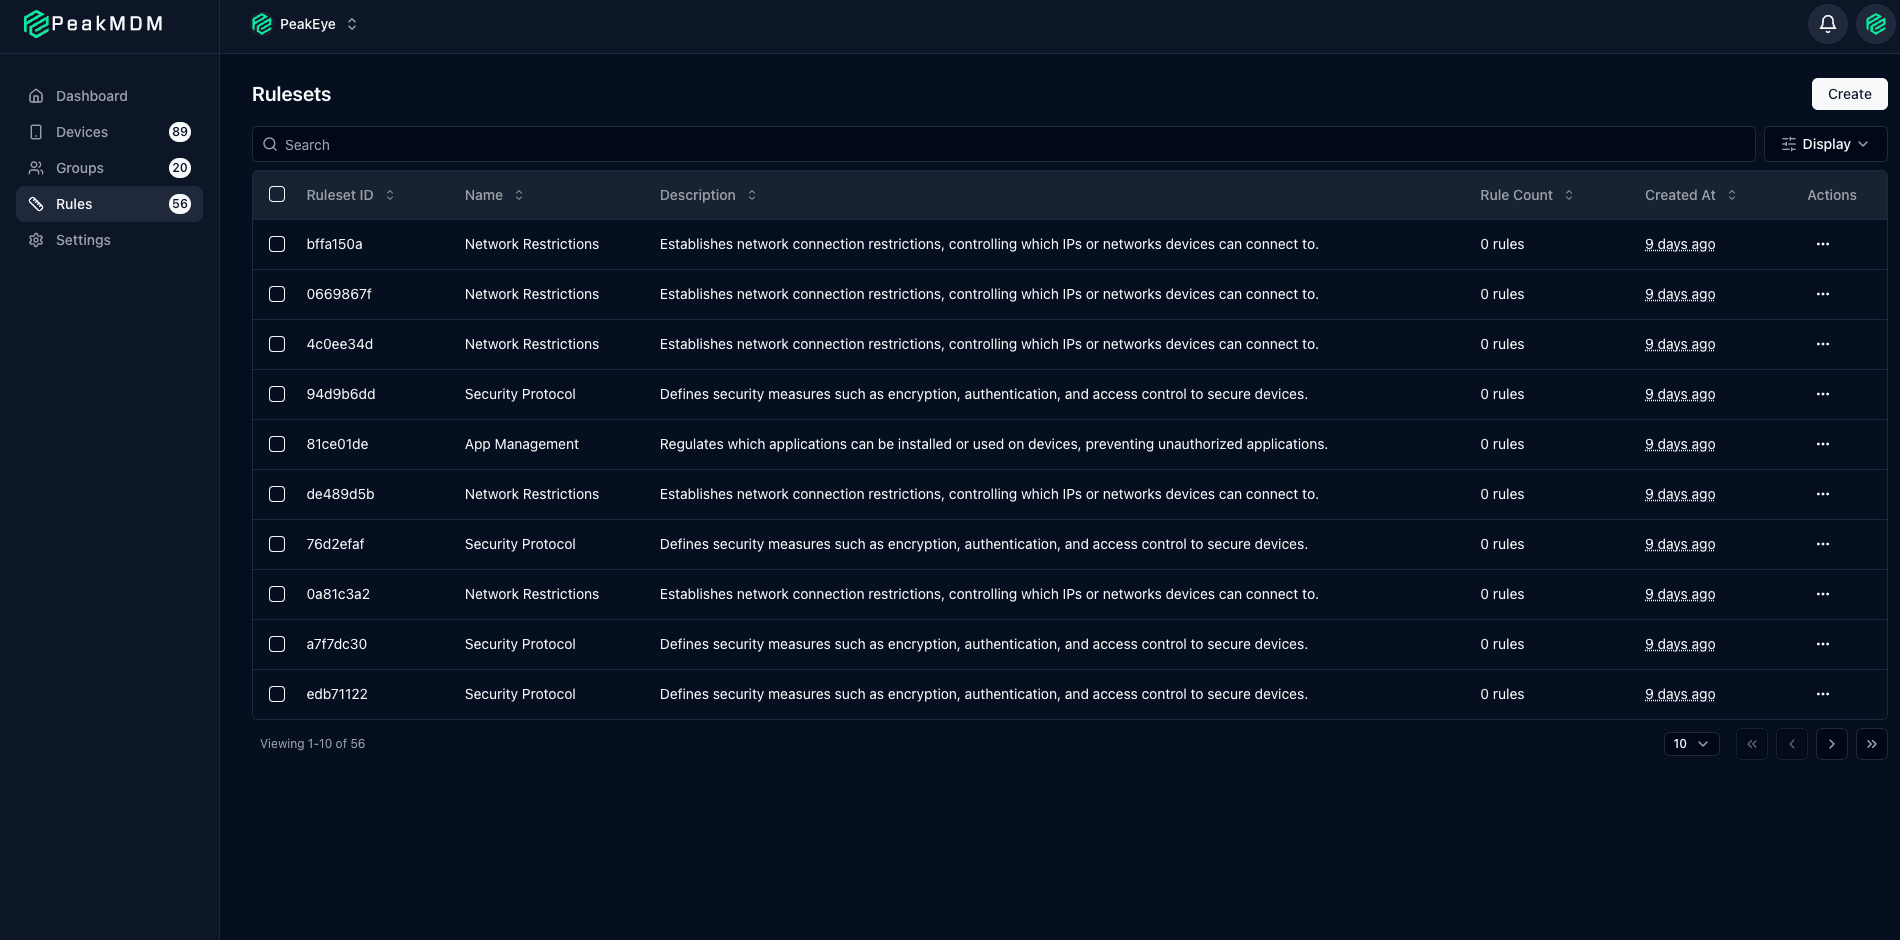
Task: Click the Display sliders icon
Action: pos(1789,144)
